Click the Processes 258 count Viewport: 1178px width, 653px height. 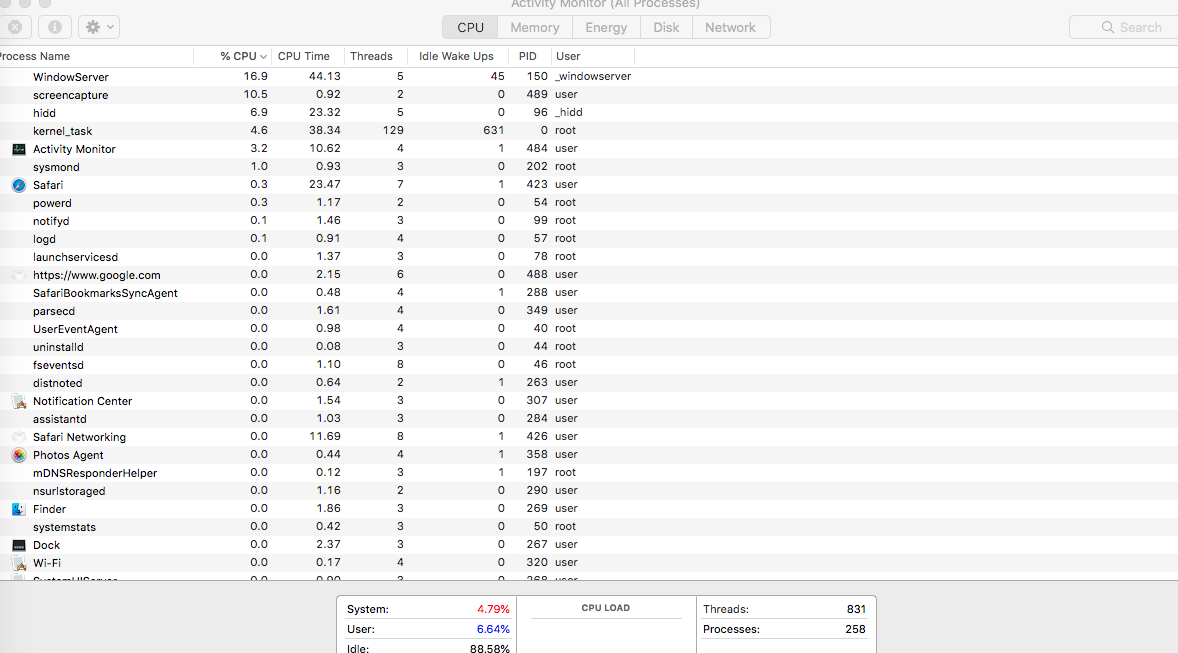point(855,630)
